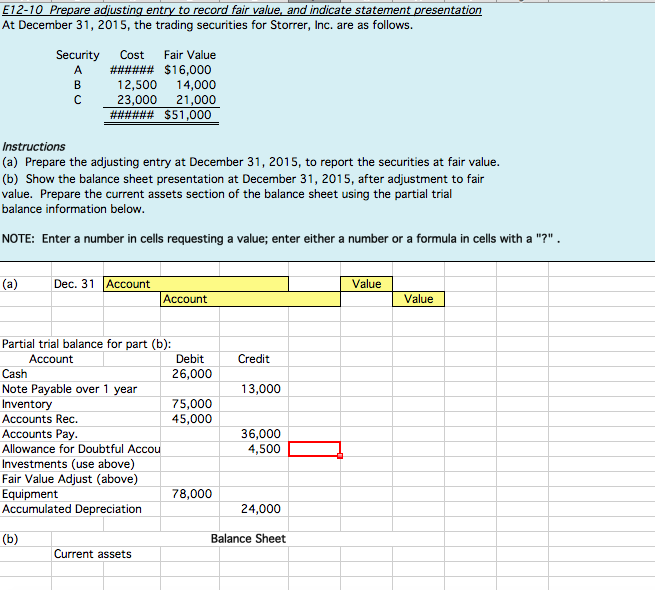Click the 'Accounts Pay.' account label
655x590 pixels.
[x=40, y=434]
